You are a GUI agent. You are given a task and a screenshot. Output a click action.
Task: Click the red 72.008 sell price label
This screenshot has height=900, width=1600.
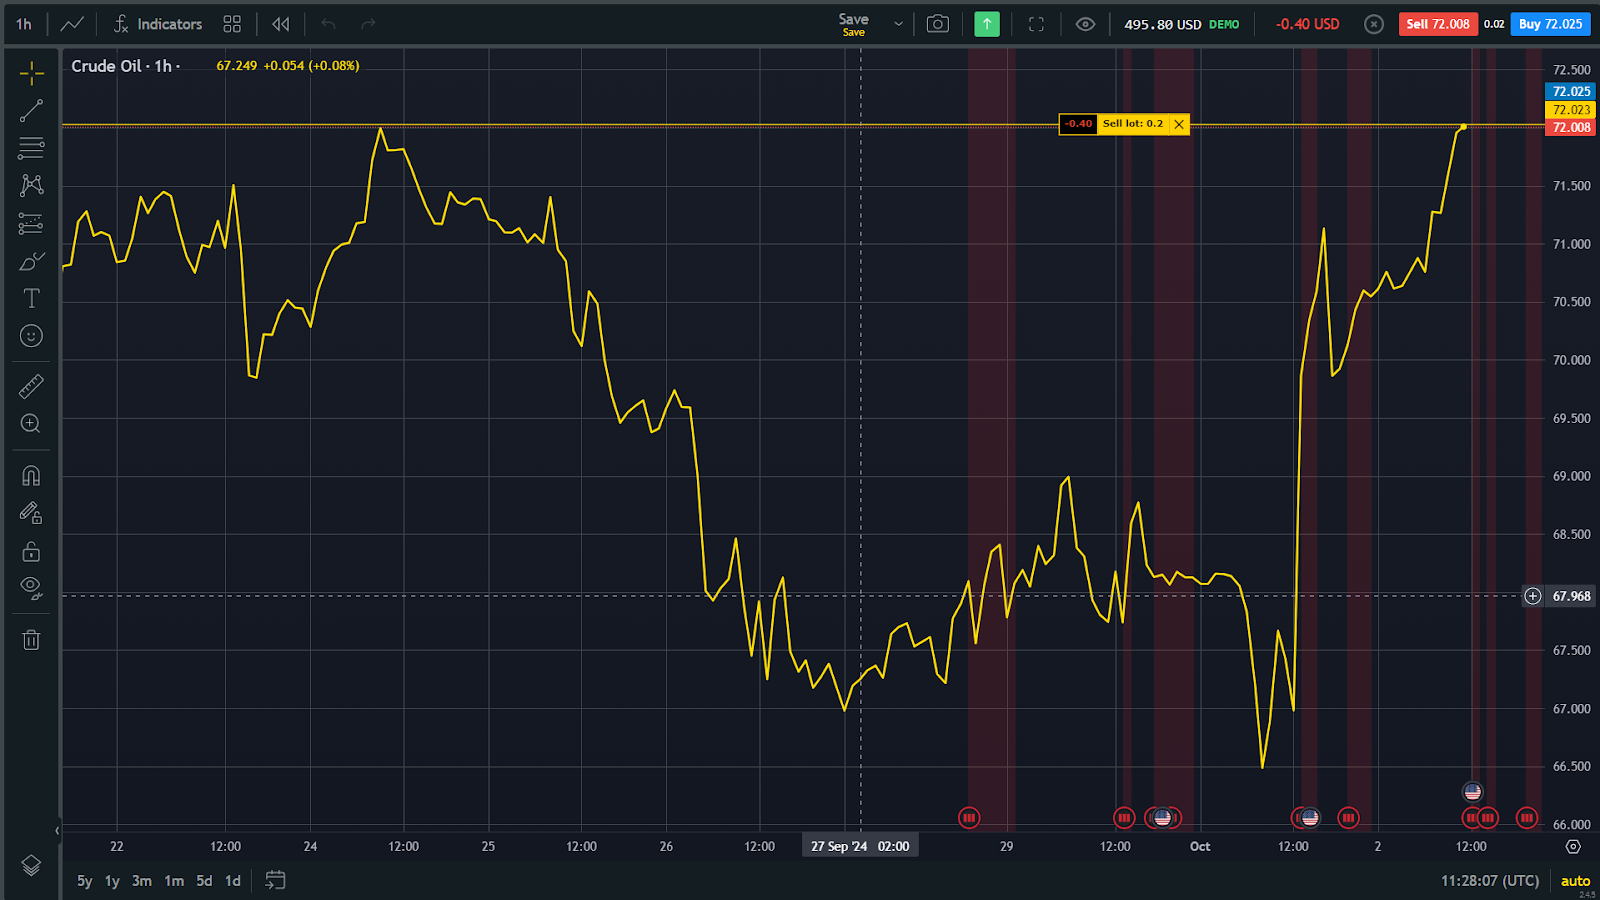[1571, 127]
